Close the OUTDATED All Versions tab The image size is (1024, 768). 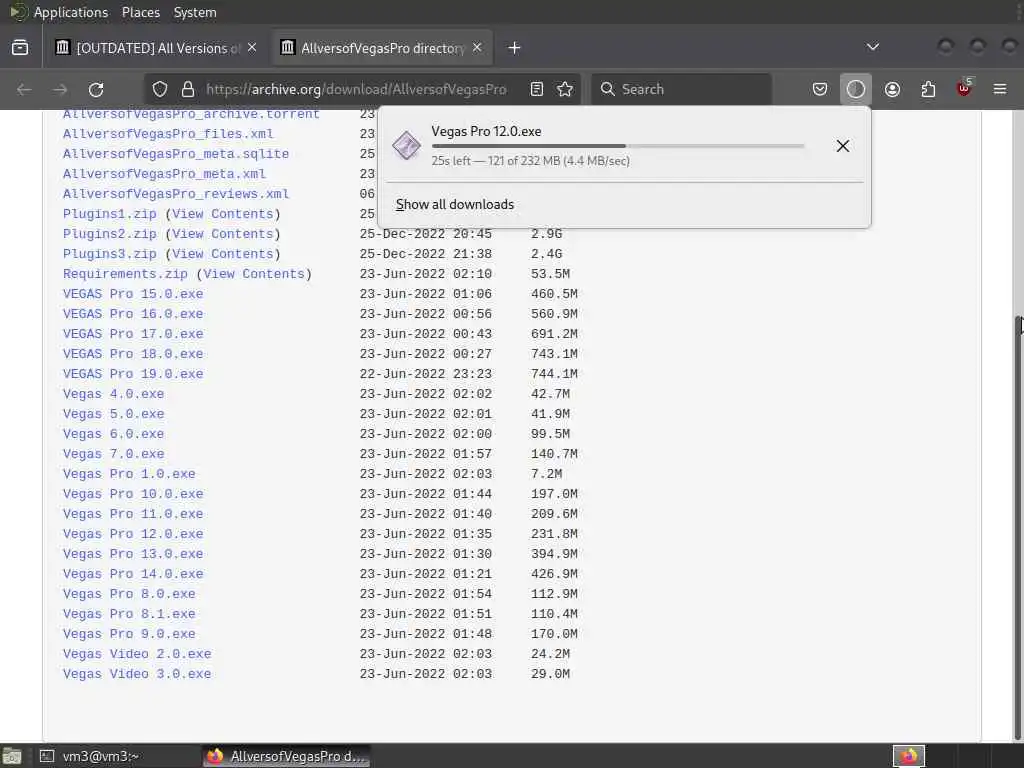(252, 48)
